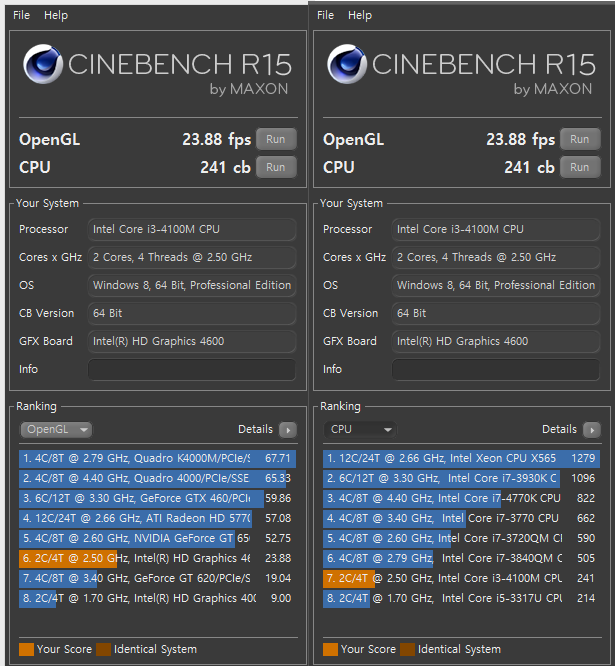Select HD Graphics 4000 ranking row 9.00
615x666 pixels.
[x=158, y=598]
